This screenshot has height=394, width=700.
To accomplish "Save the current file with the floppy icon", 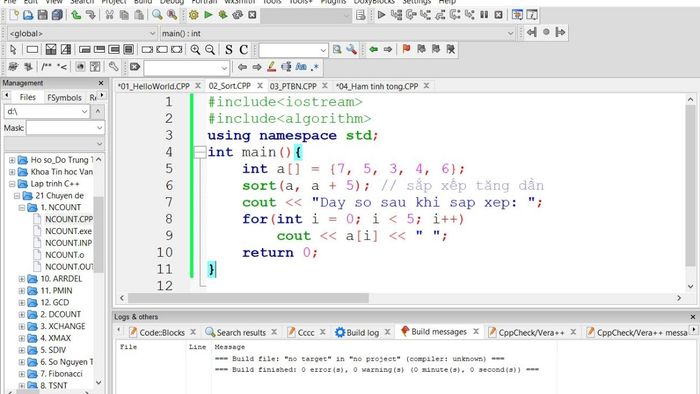I will click(x=42, y=15).
